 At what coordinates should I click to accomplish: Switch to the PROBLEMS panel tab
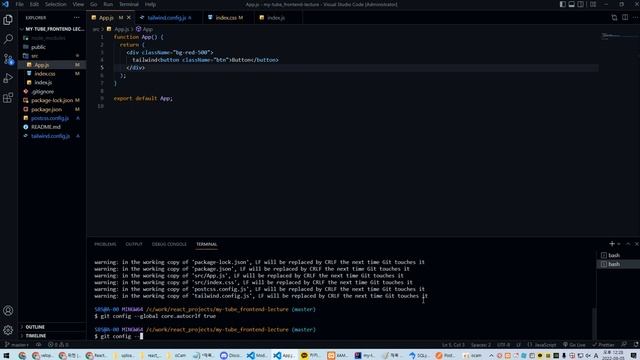[x=105, y=244]
